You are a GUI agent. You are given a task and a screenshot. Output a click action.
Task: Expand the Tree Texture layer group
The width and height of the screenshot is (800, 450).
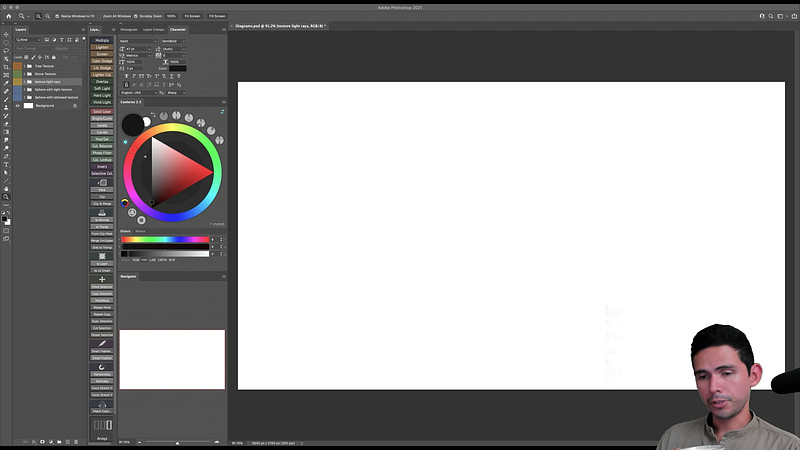24,66
